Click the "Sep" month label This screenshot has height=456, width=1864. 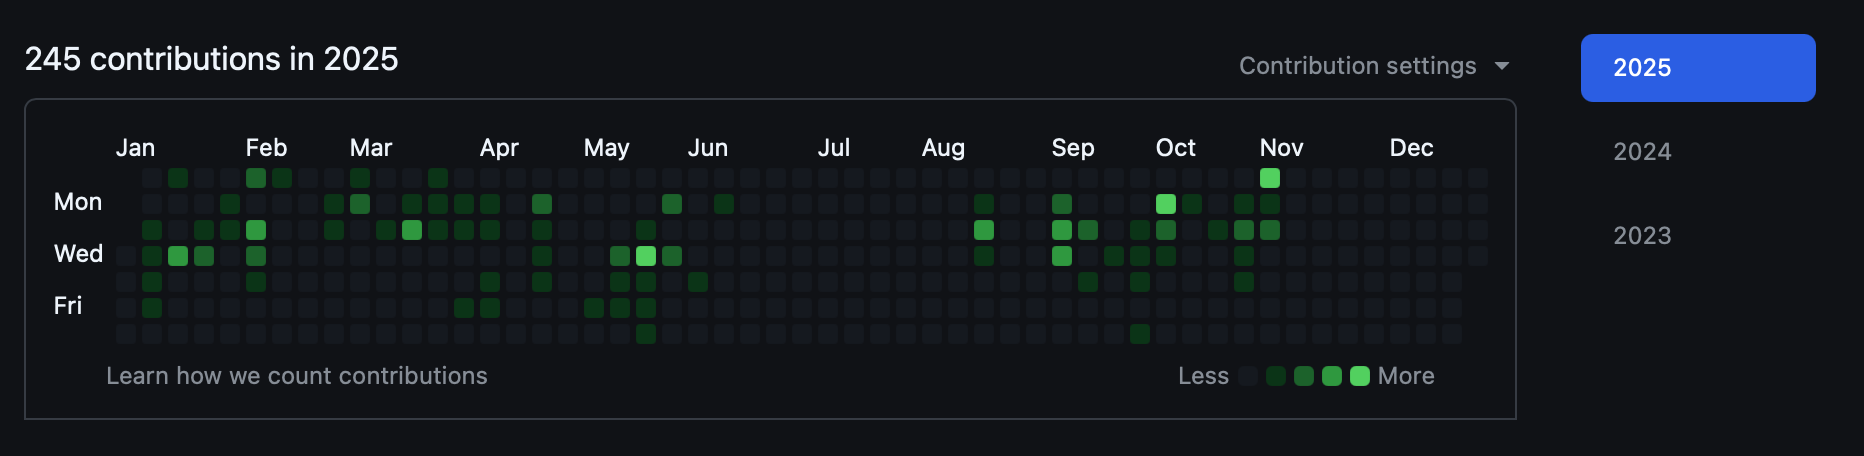[x=1073, y=148]
